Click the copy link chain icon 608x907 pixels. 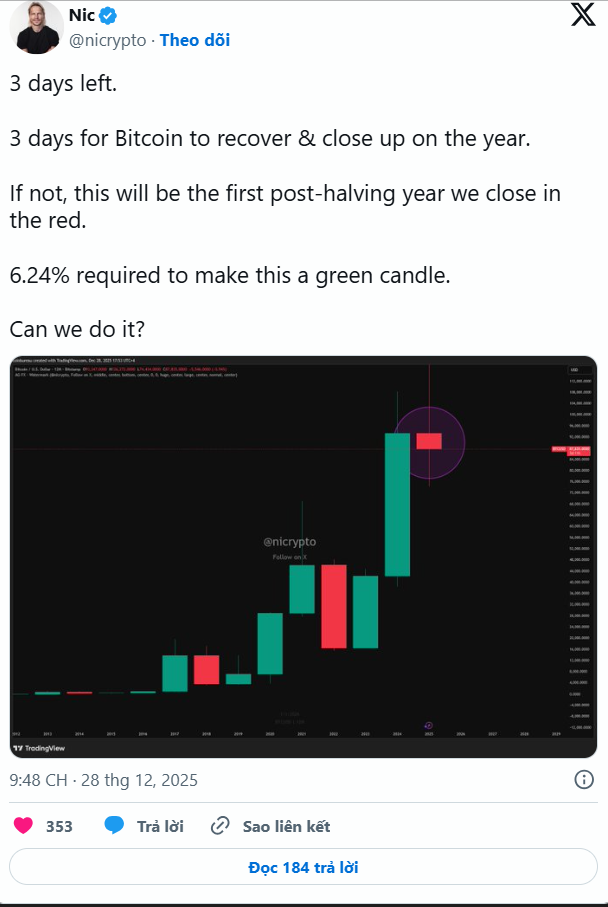(221, 826)
